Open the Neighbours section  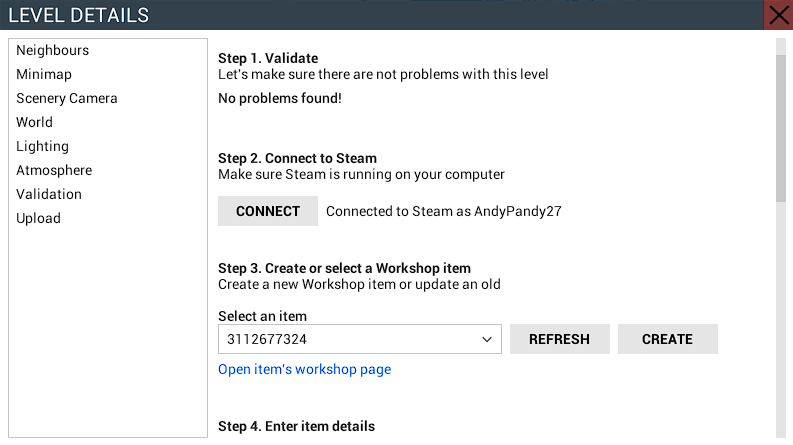click(x=52, y=50)
